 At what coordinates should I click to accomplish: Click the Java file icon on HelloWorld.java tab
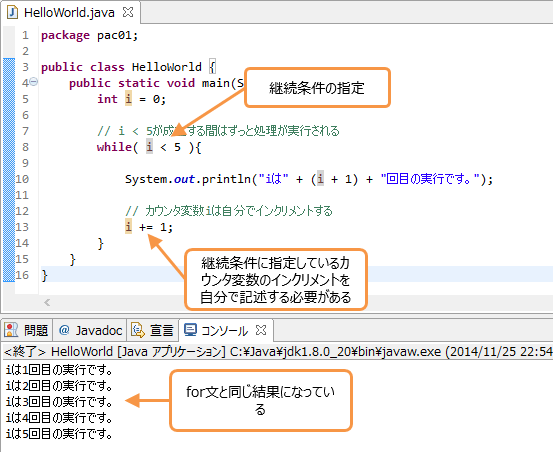click(12, 12)
